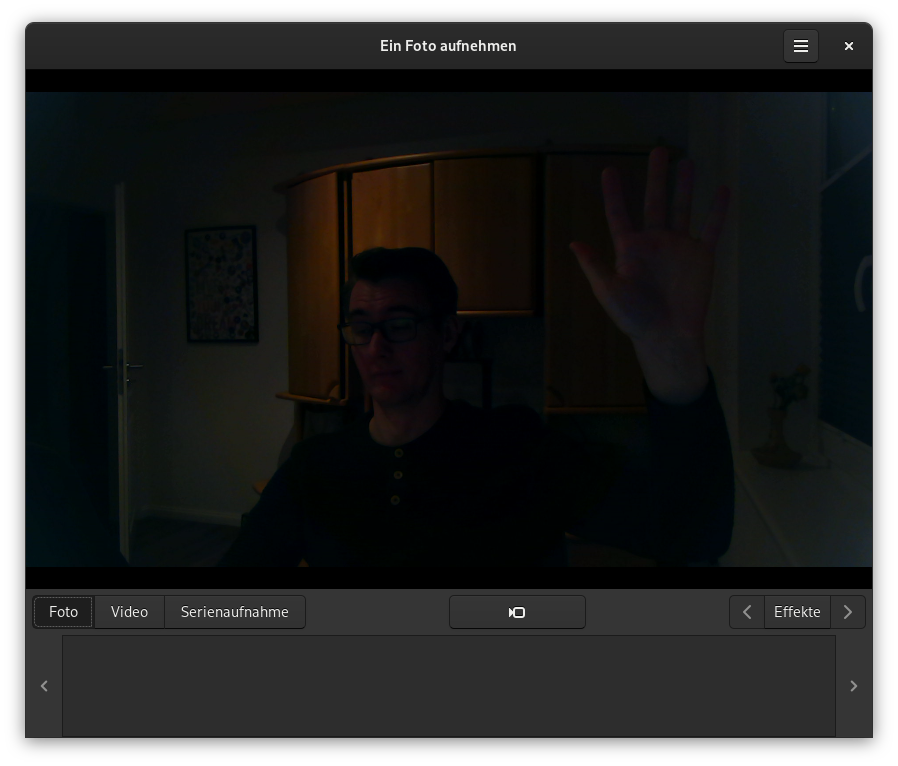Image resolution: width=898 pixels, height=766 pixels.
Task: Switch to Serienaufnahme mode
Action: pyautogui.click(x=235, y=612)
